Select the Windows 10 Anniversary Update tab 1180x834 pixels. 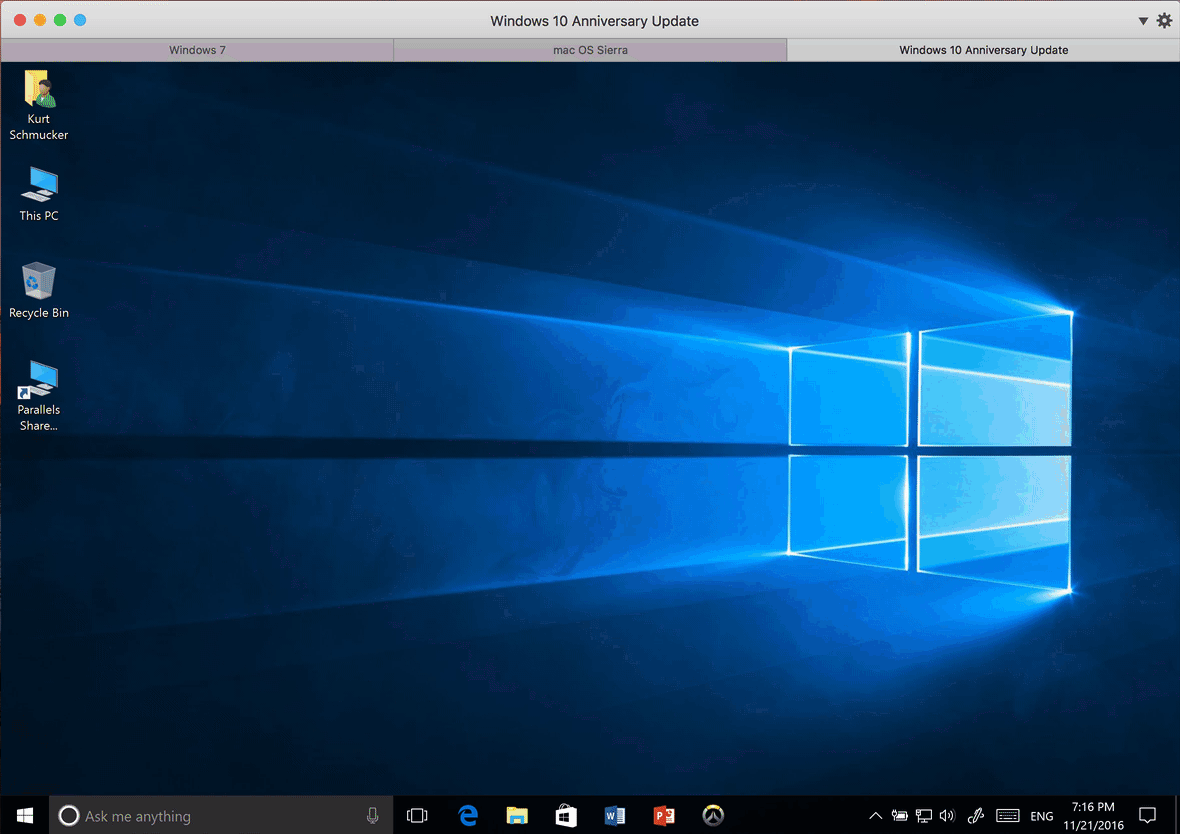click(x=984, y=50)
